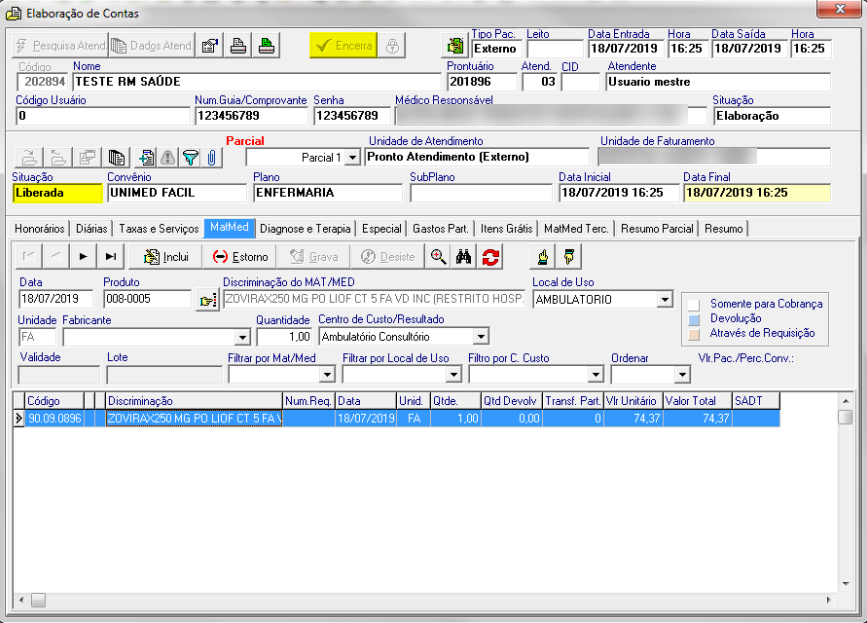Click the cascaded windows icon in Parcial toolbar

[x=87, y=158]
